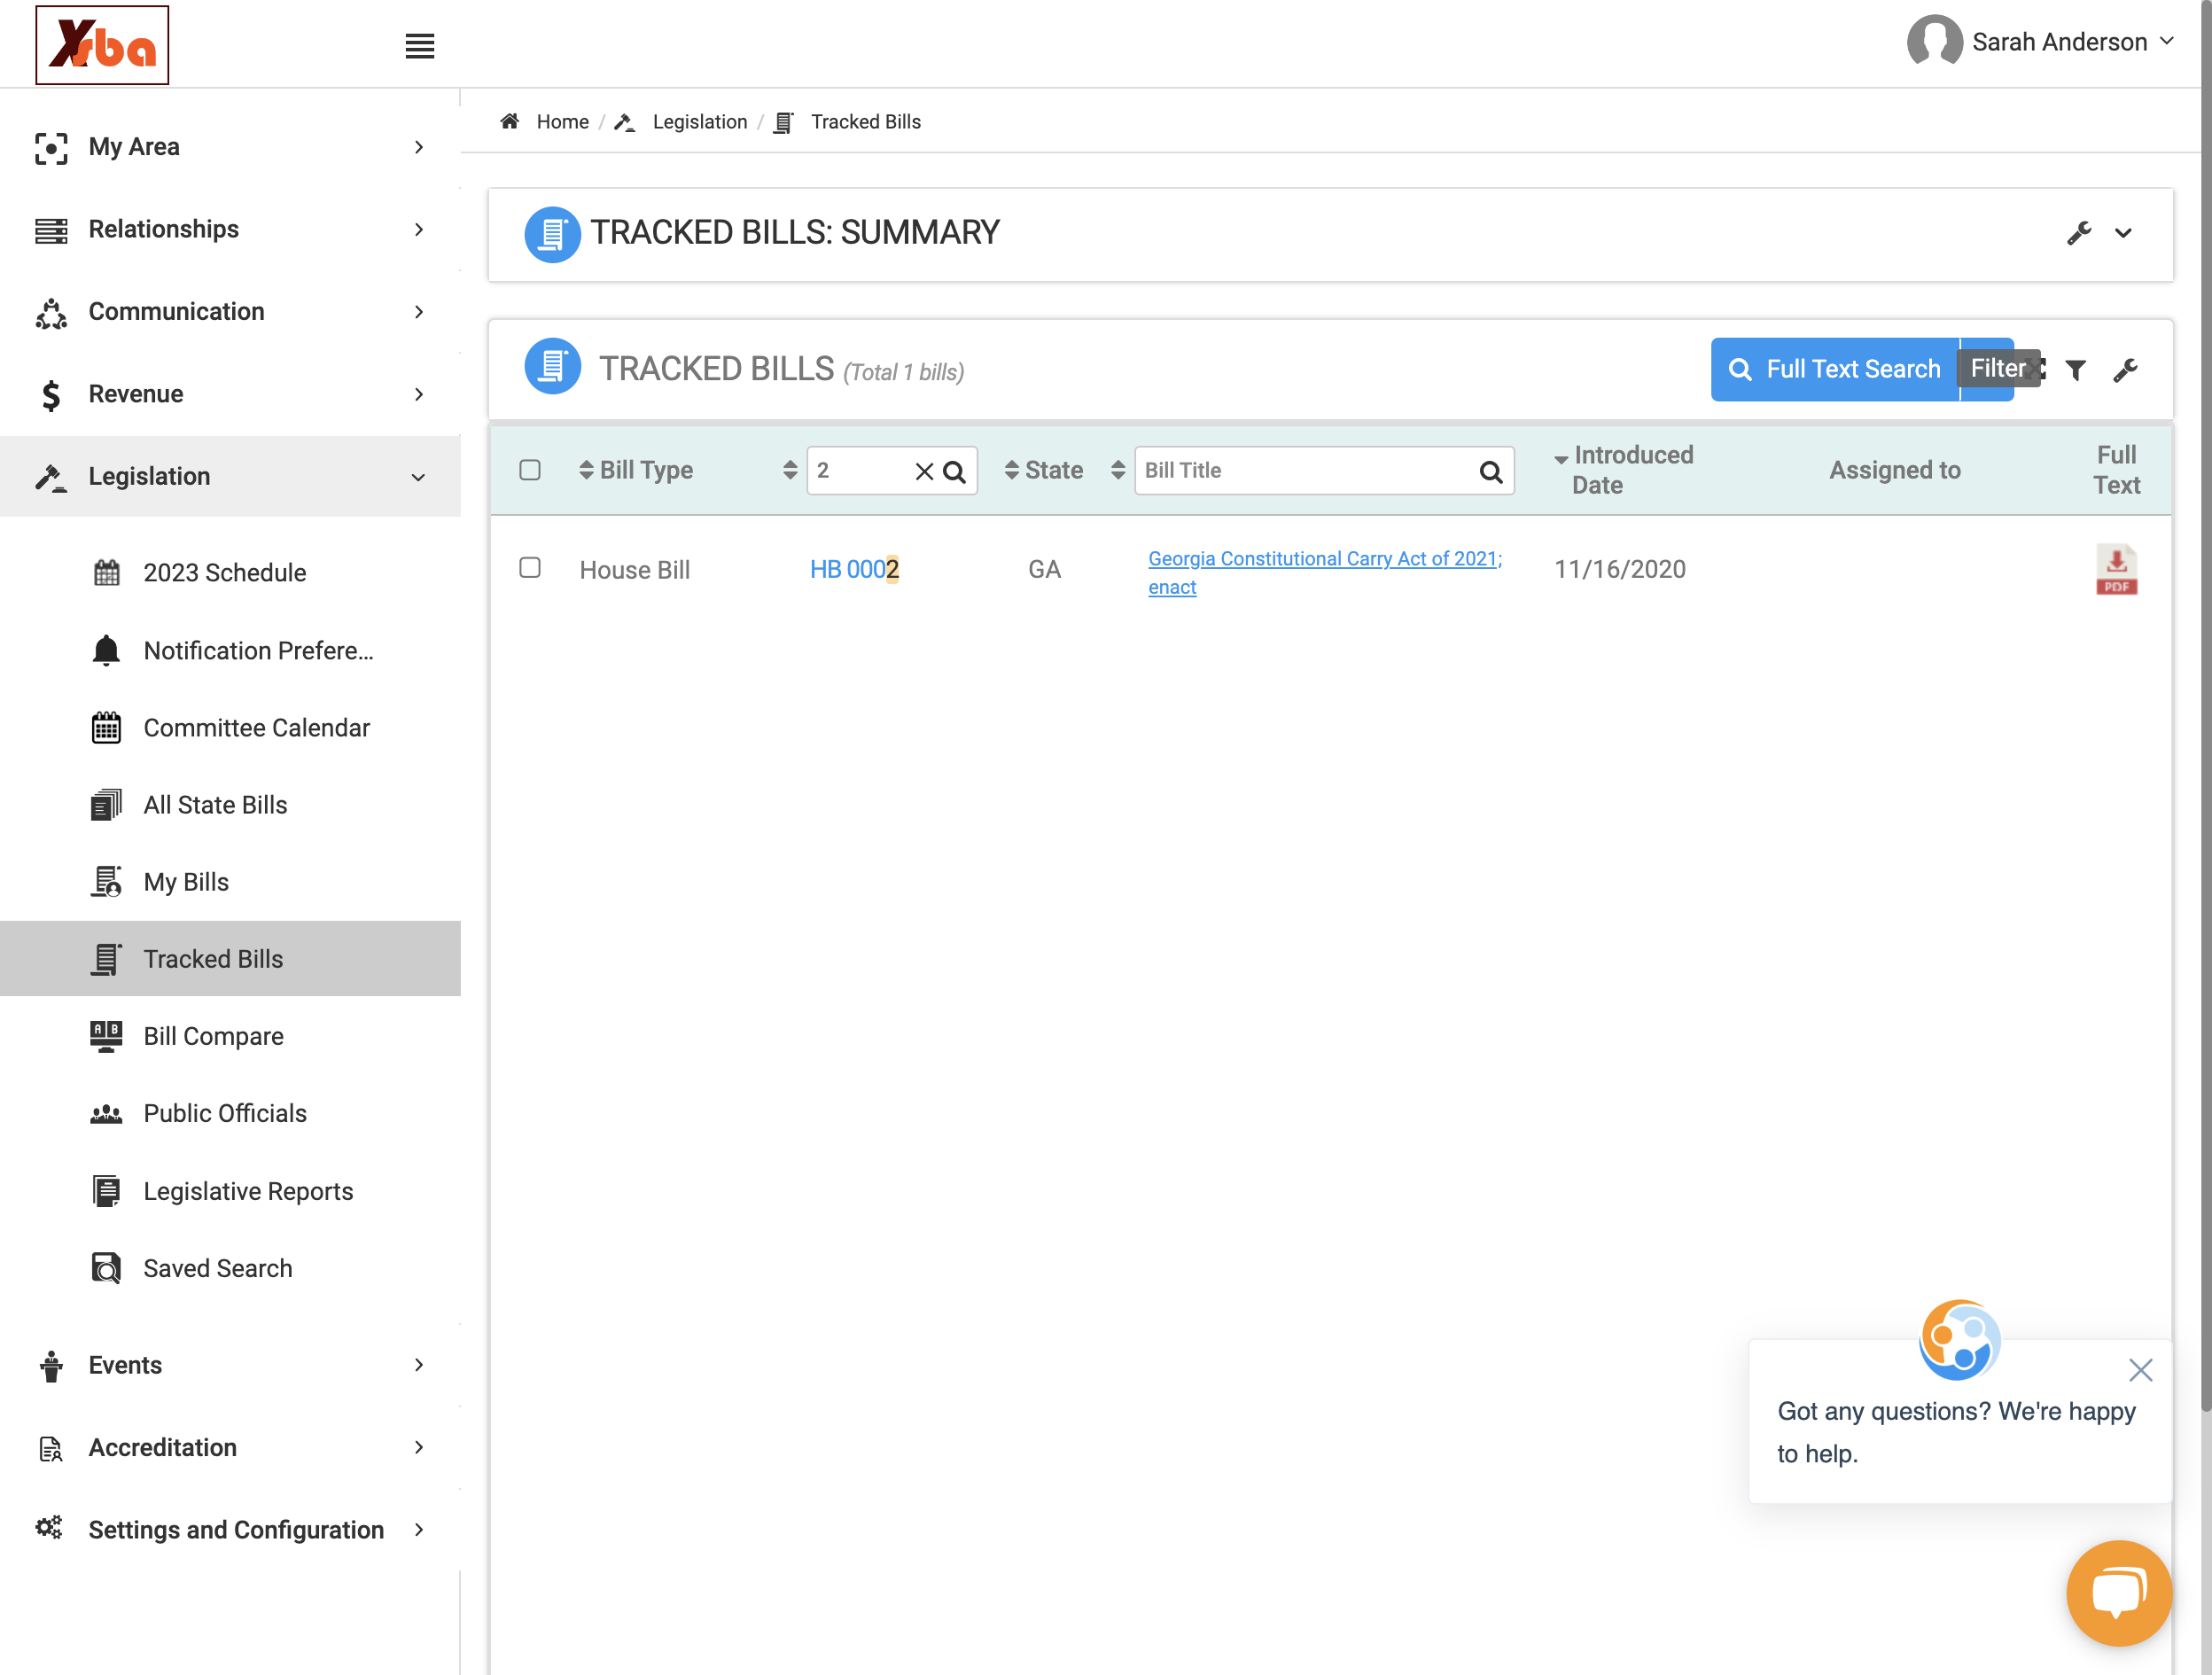Click the Home icon in the breadcrumb
Screen dimensions: 2212x1675
click(x=510, y=121)
